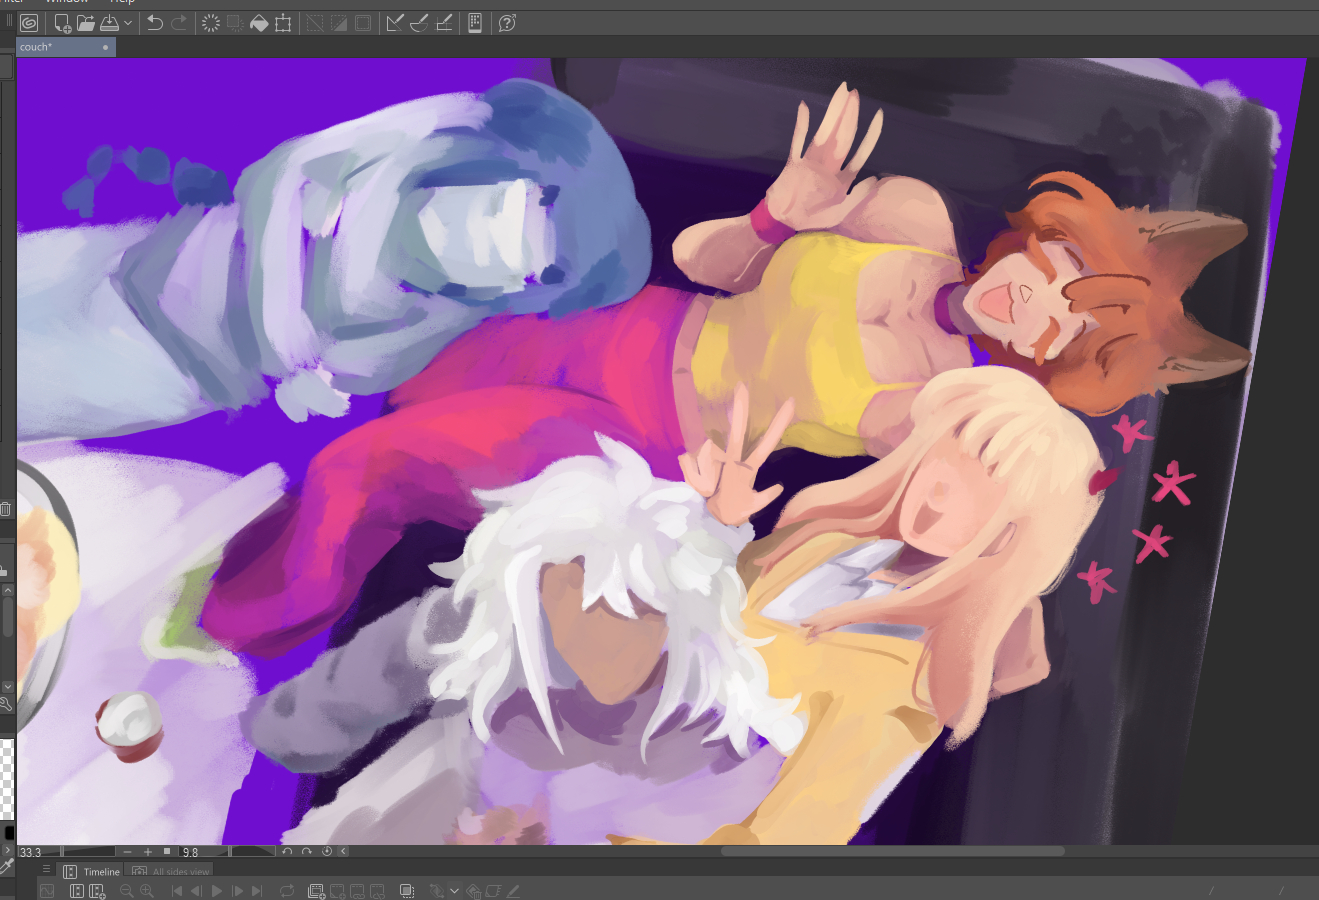Click the canvas zoom slider

click(x=90, y=852)
